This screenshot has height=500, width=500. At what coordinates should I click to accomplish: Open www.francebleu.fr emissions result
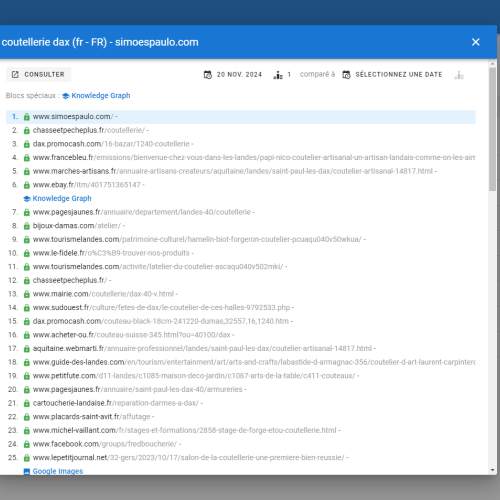[254, 157]
